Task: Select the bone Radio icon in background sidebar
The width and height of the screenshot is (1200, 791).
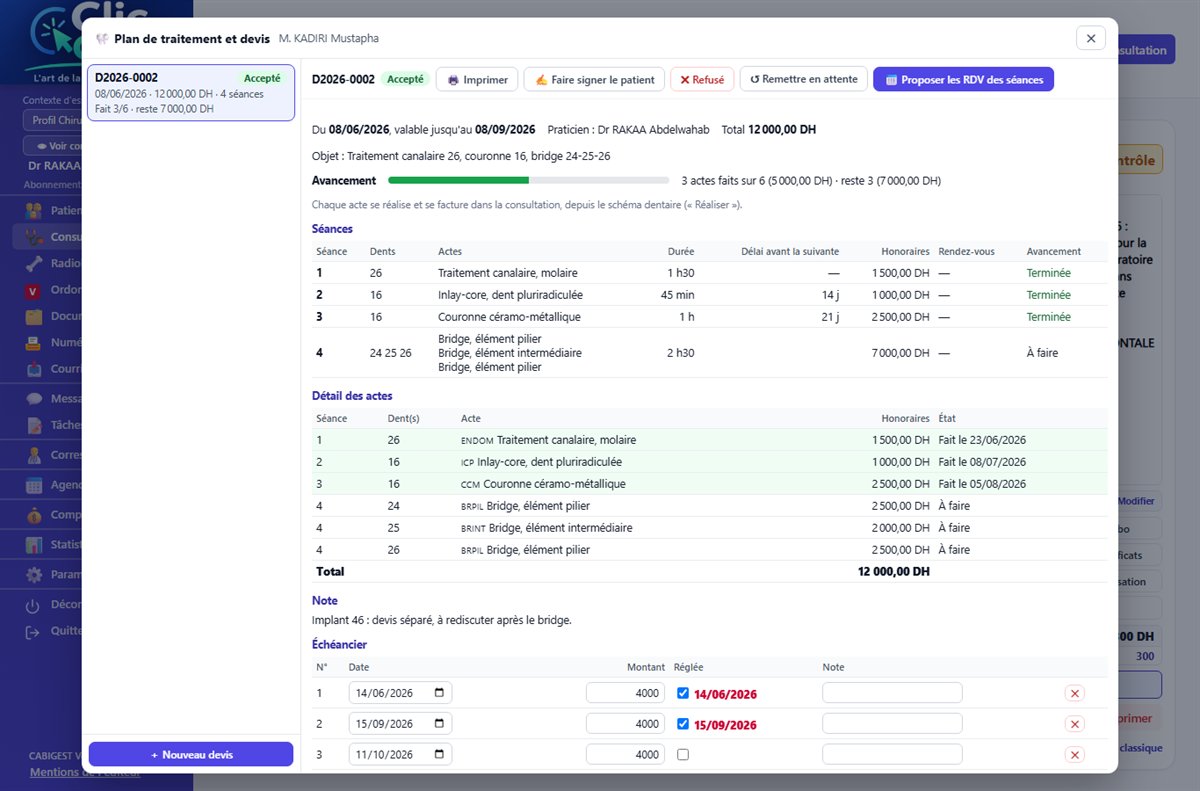Action: pyautogui.click(x=34, y=264)
